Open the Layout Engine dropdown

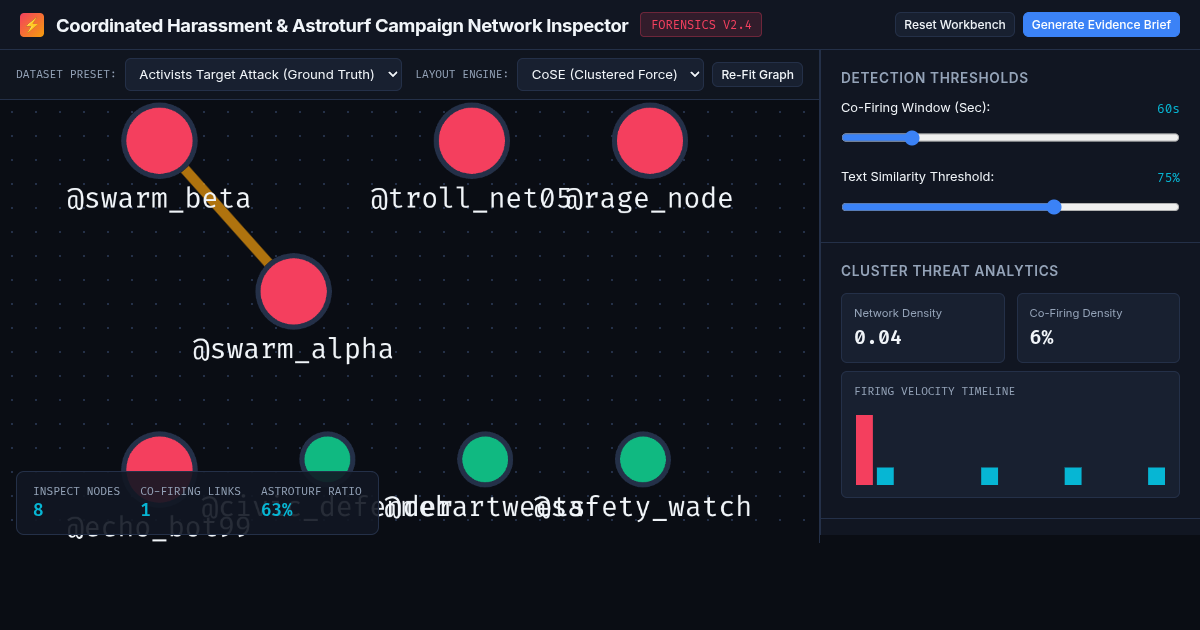pos(610,74)
